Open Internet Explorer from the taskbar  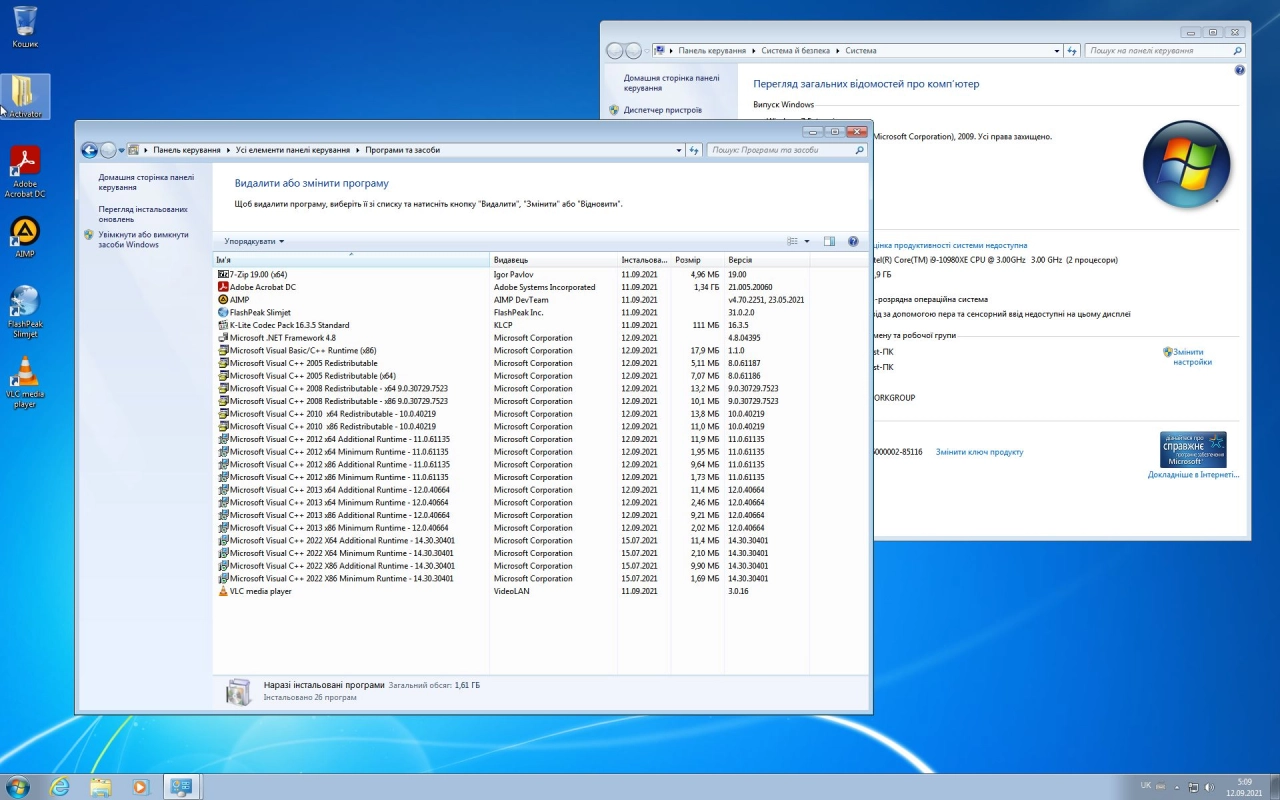(x=60, y=787)
